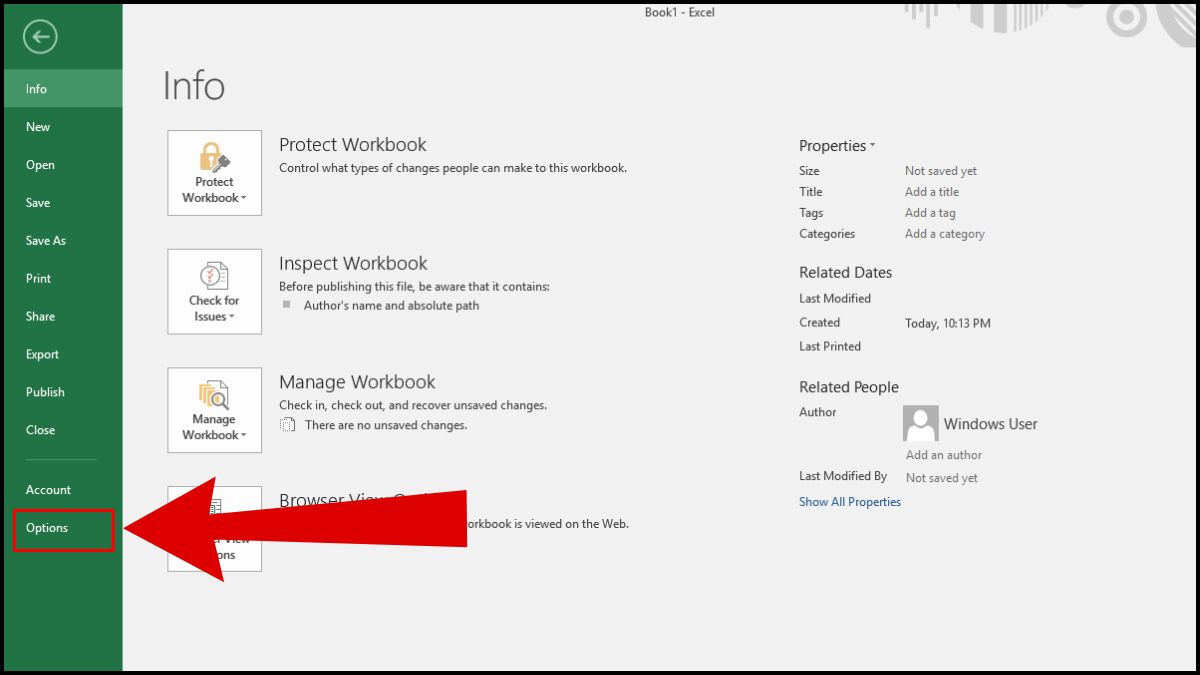Click the Windows User author avatar

pyautogui.click(x=920, y=423)
